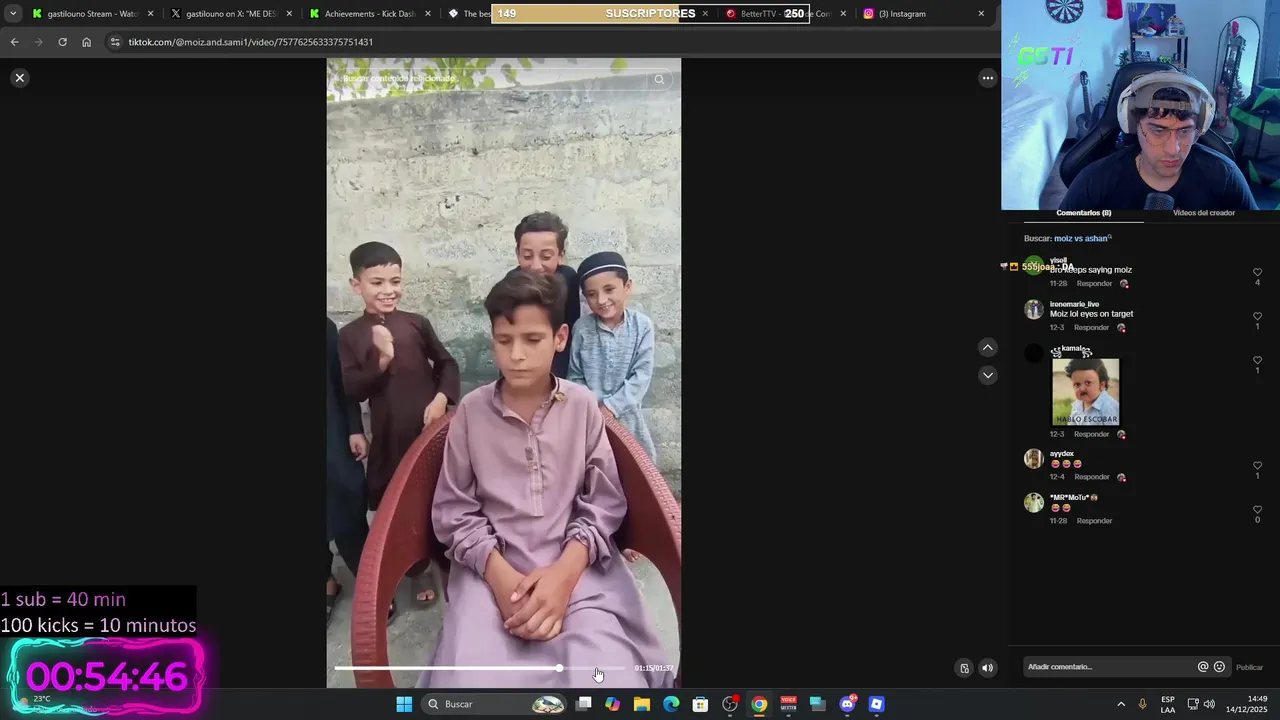Open Roblox from the taskbar
1280x720 pixels.
point(876,704)
